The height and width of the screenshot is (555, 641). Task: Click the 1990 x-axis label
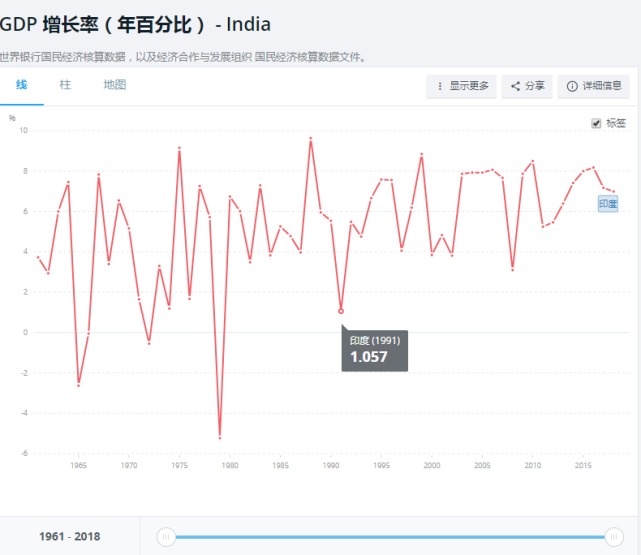[331, 465]
